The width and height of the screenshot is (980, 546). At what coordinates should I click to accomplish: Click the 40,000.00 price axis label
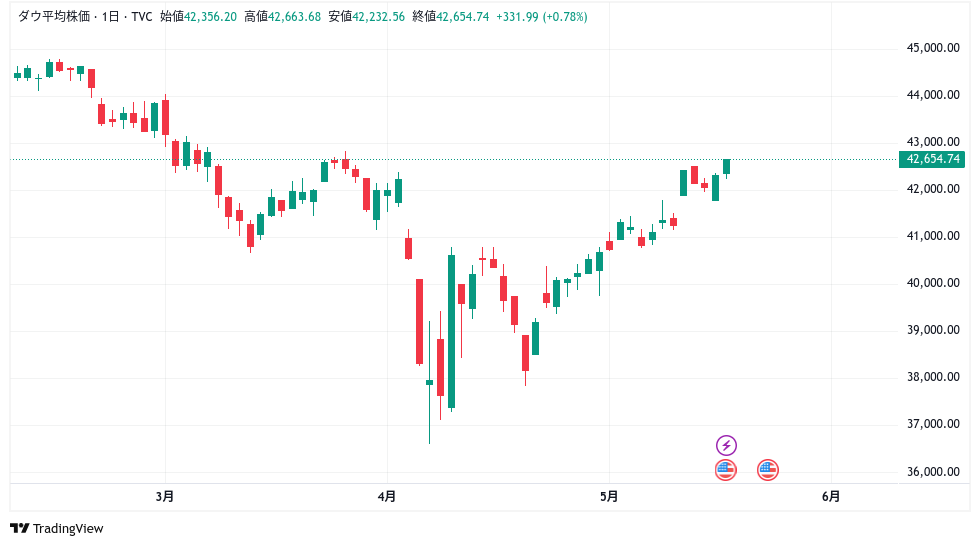pos(932,283)
